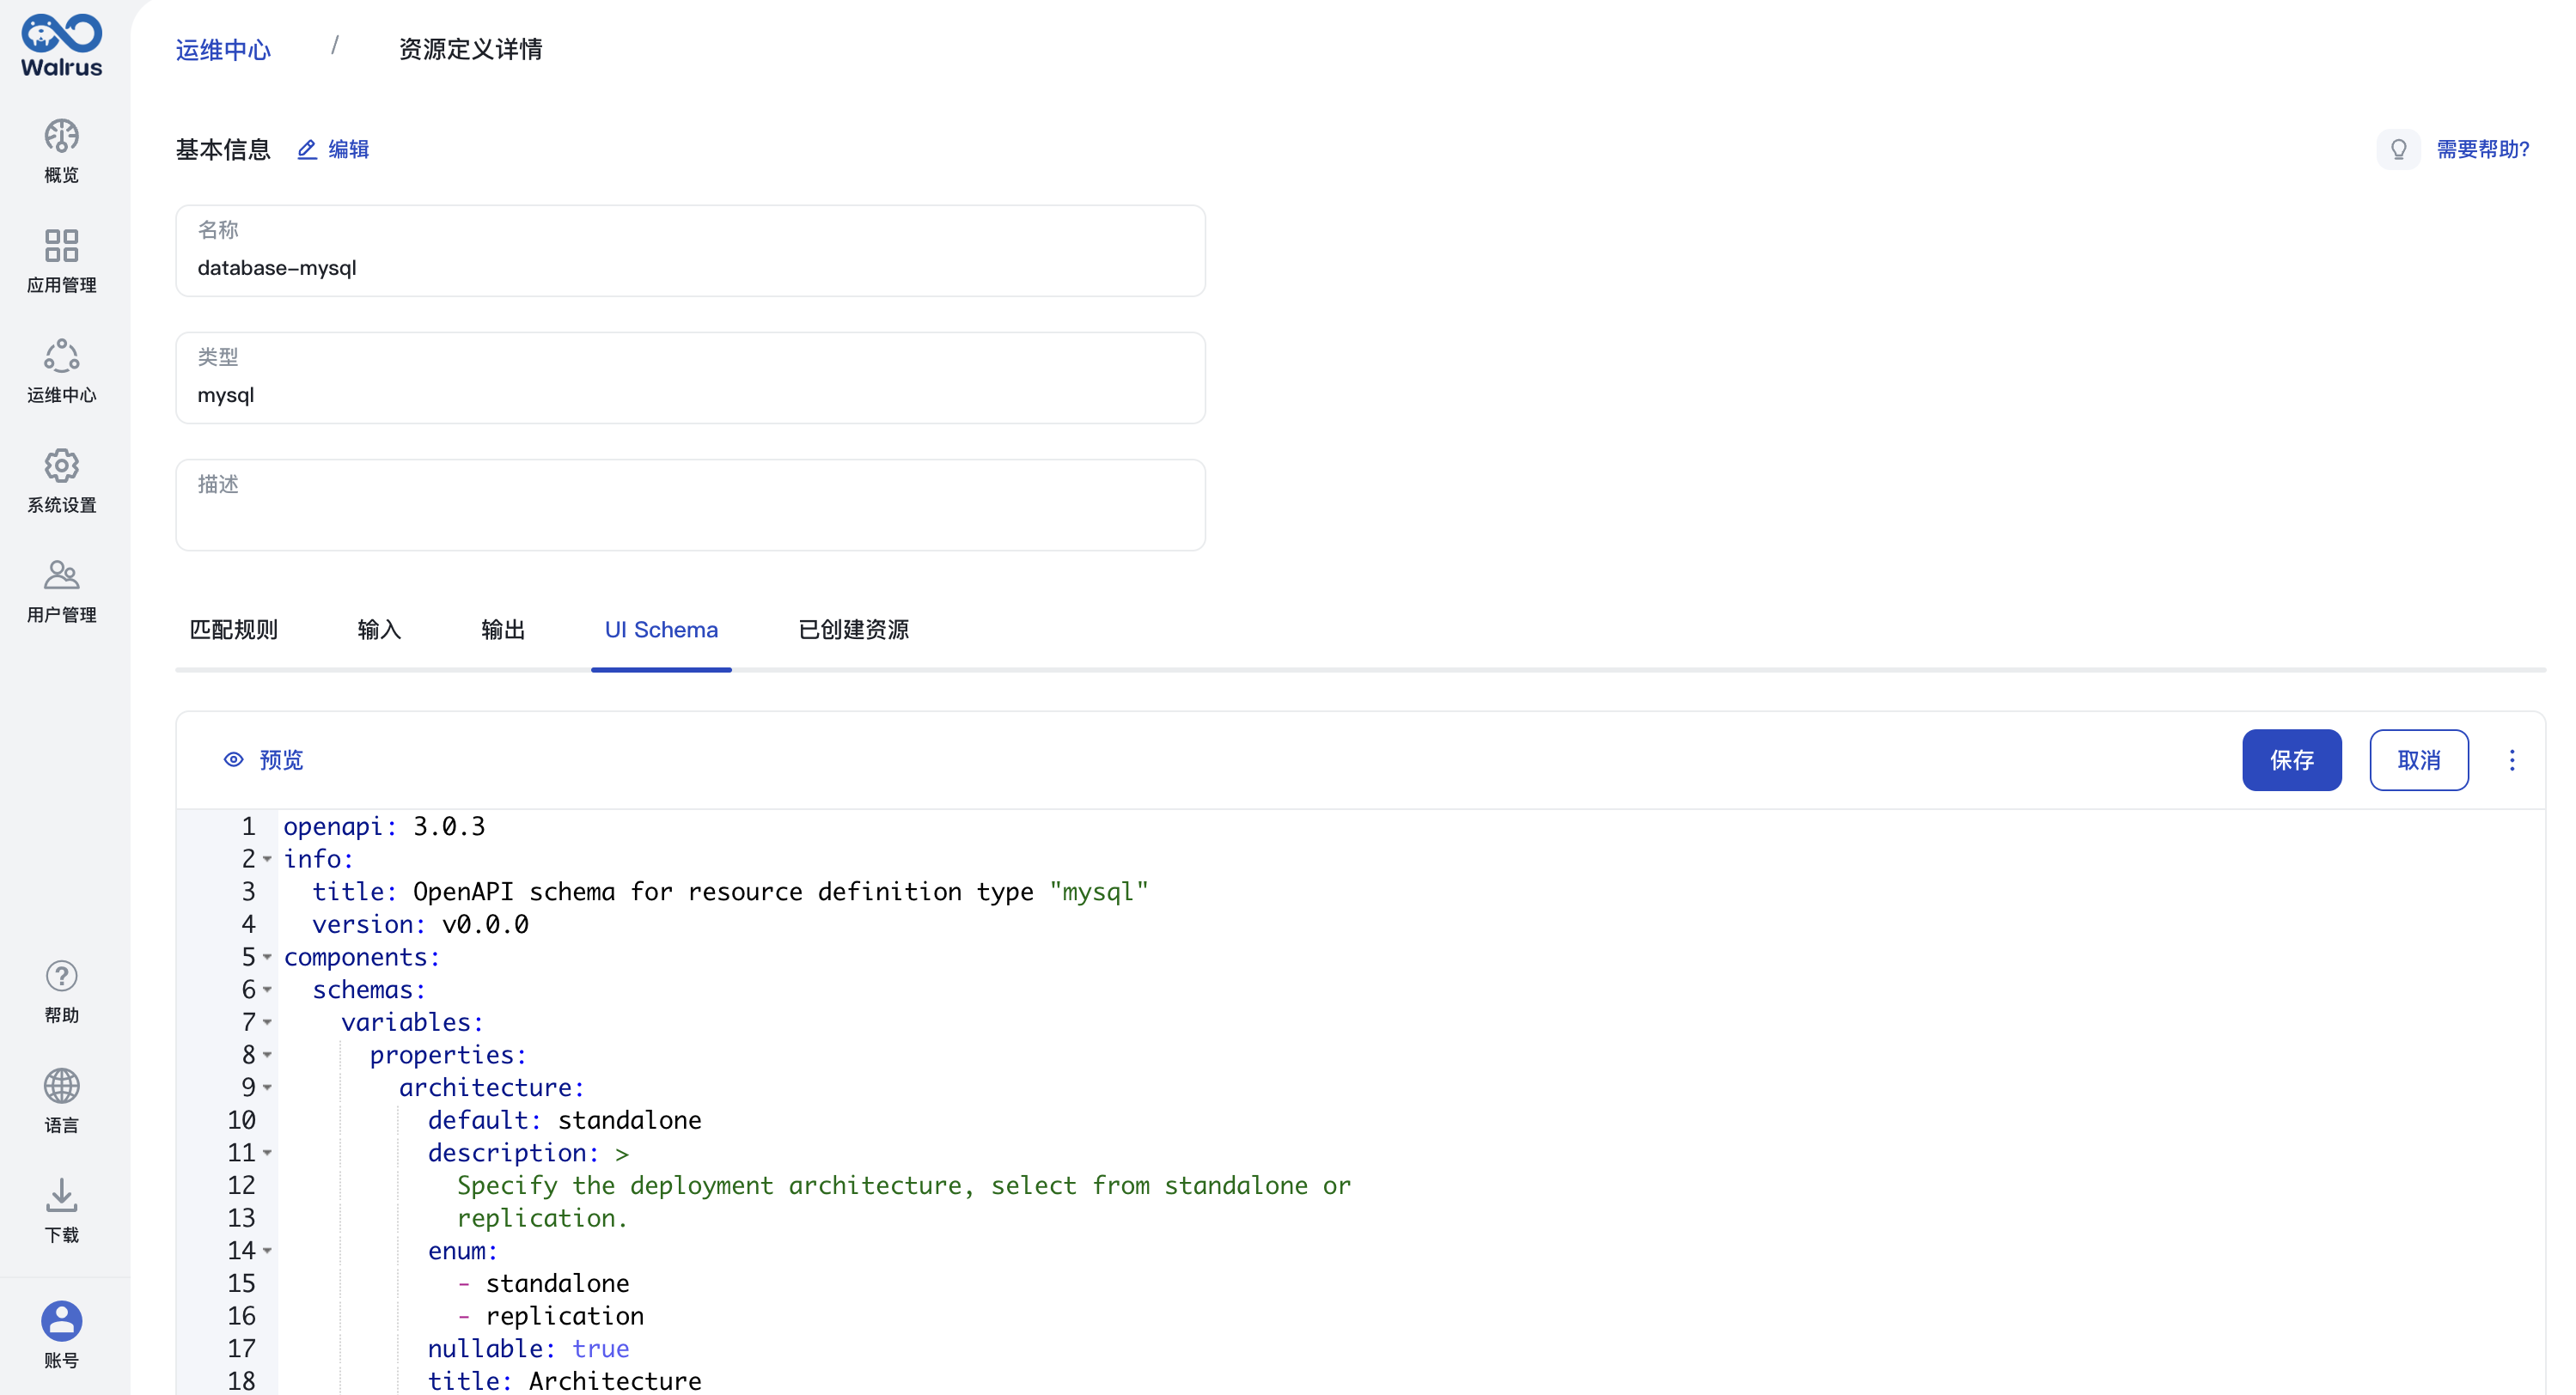
Task: Open the 需要帮助? help link
Action: click(x=2482, y=149)
